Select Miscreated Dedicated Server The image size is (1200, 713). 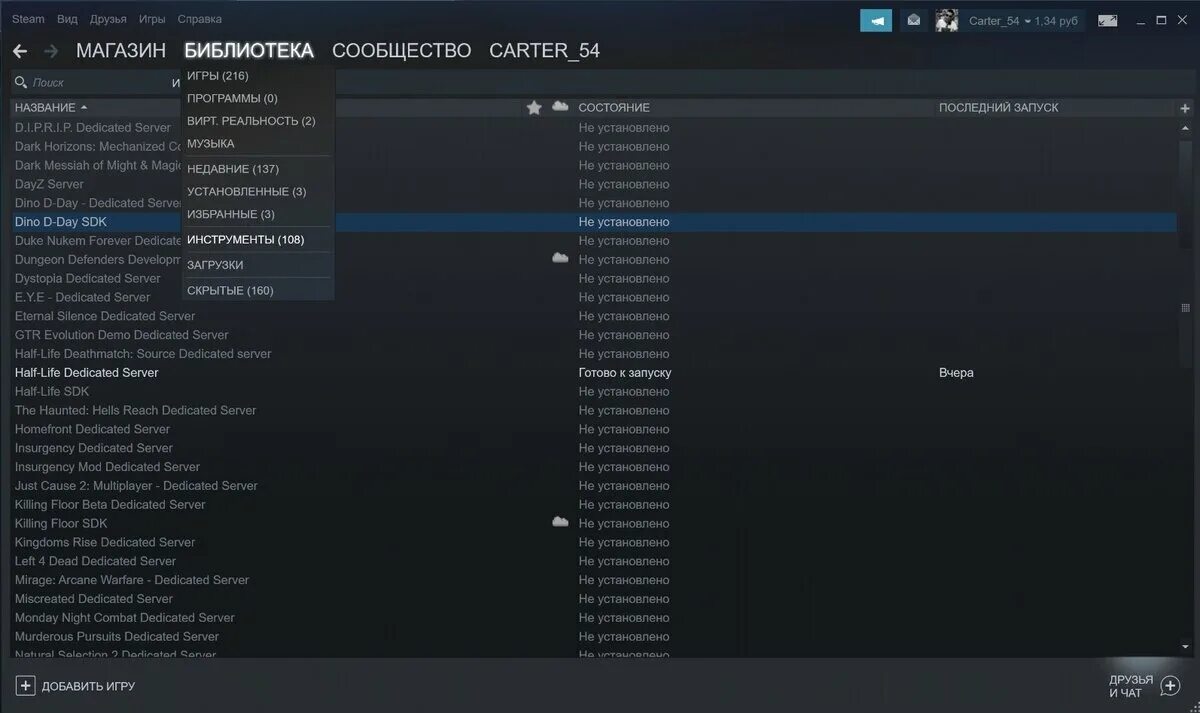pos(94,598)
